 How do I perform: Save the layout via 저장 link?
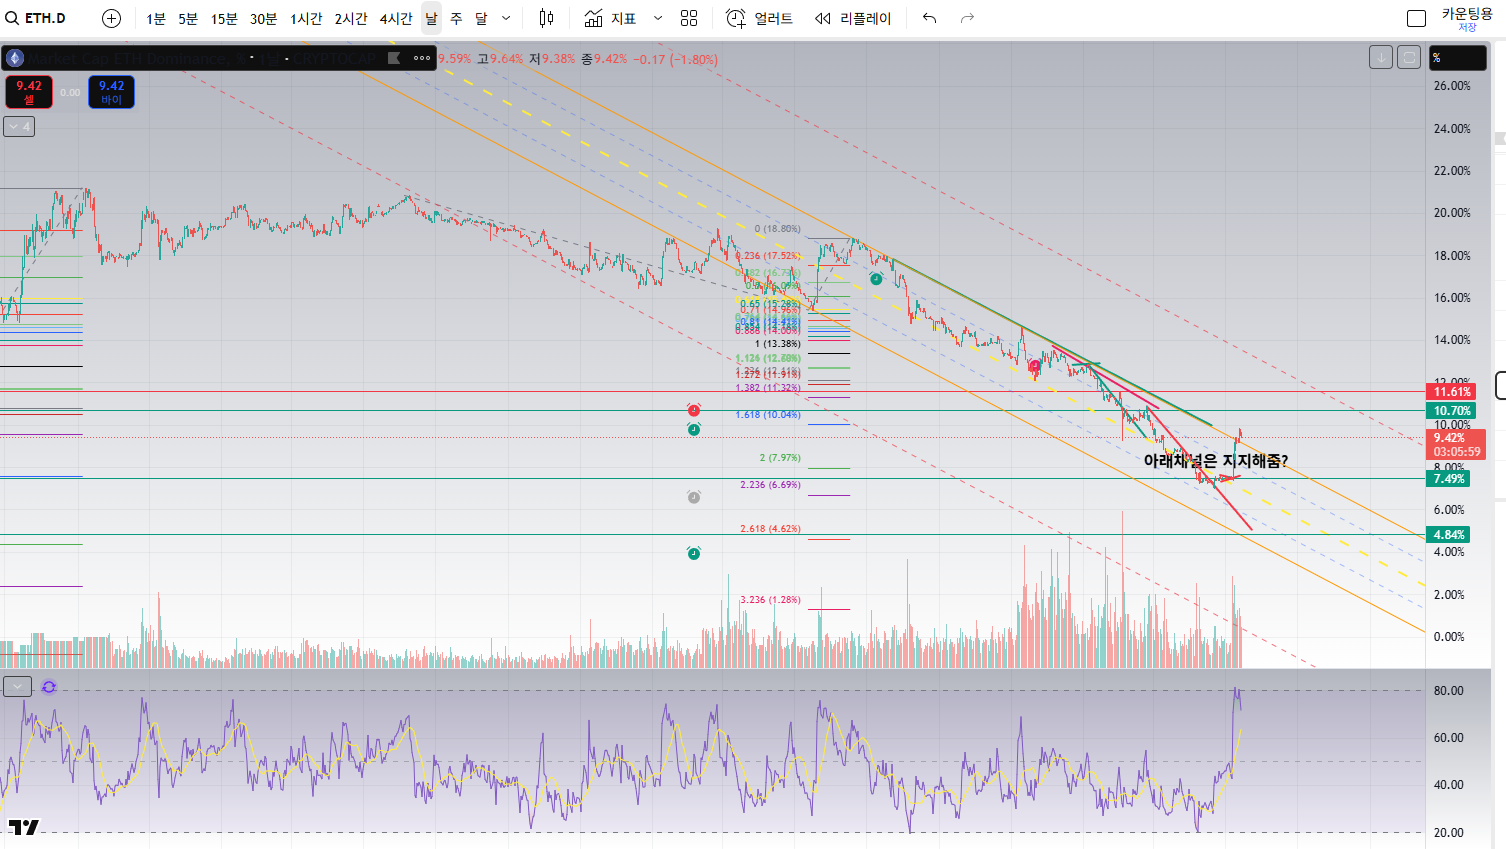[1467, 28]
